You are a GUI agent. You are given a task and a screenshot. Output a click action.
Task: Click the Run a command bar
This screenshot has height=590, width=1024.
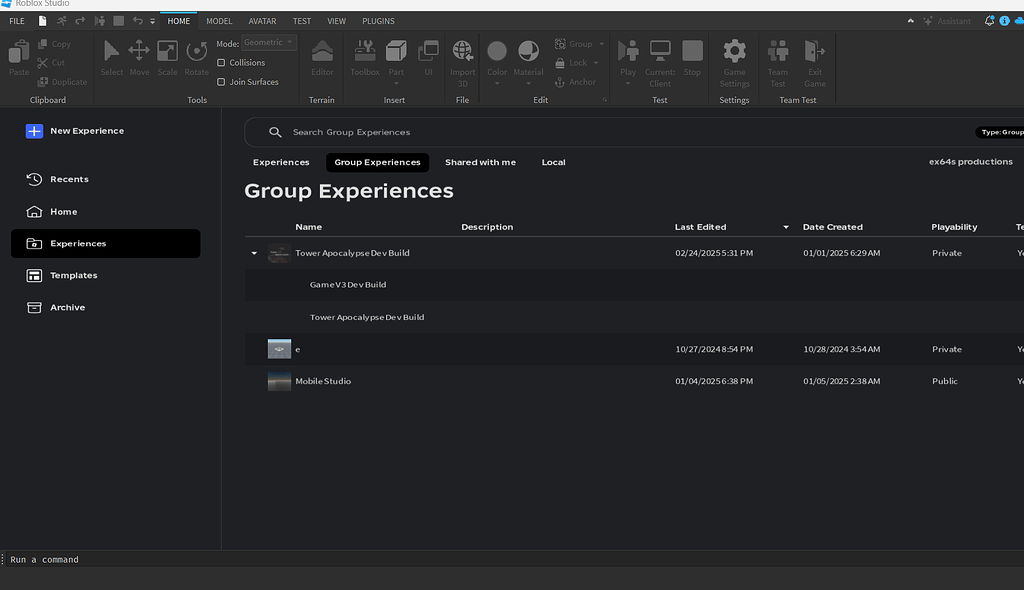tap(512, 559)
